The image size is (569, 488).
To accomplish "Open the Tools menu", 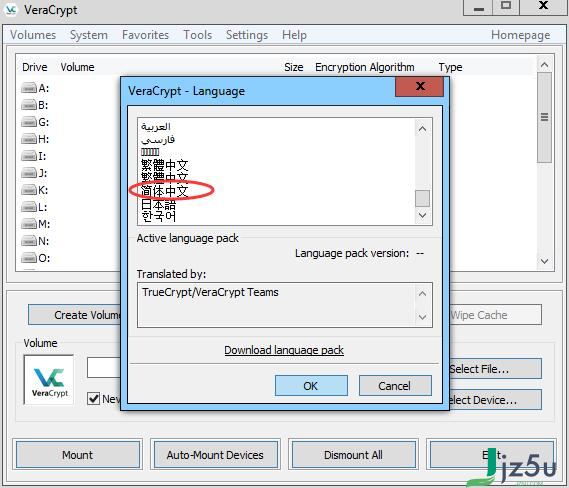I will coord(197,35).
